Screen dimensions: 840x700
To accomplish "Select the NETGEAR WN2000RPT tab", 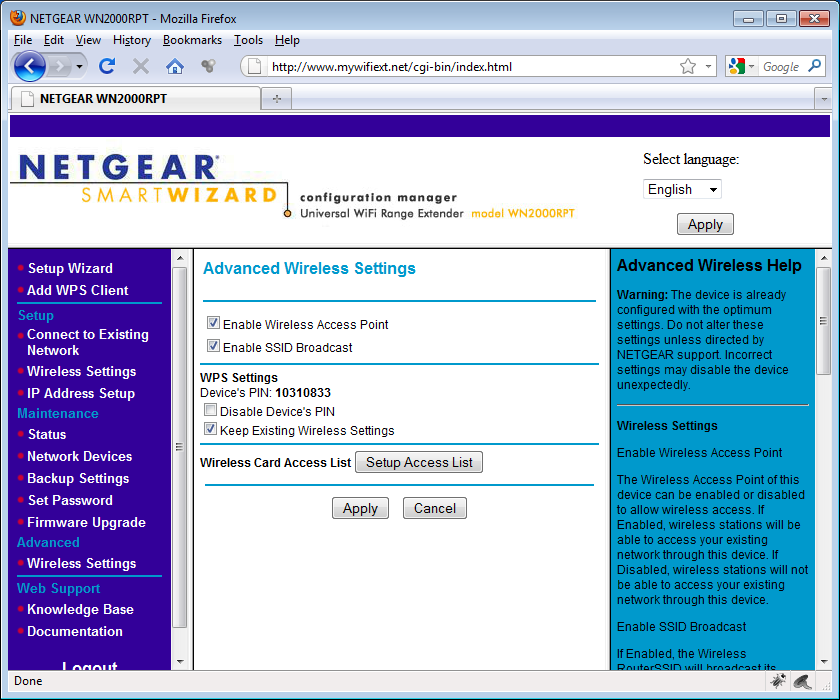I will pos(136,99).
